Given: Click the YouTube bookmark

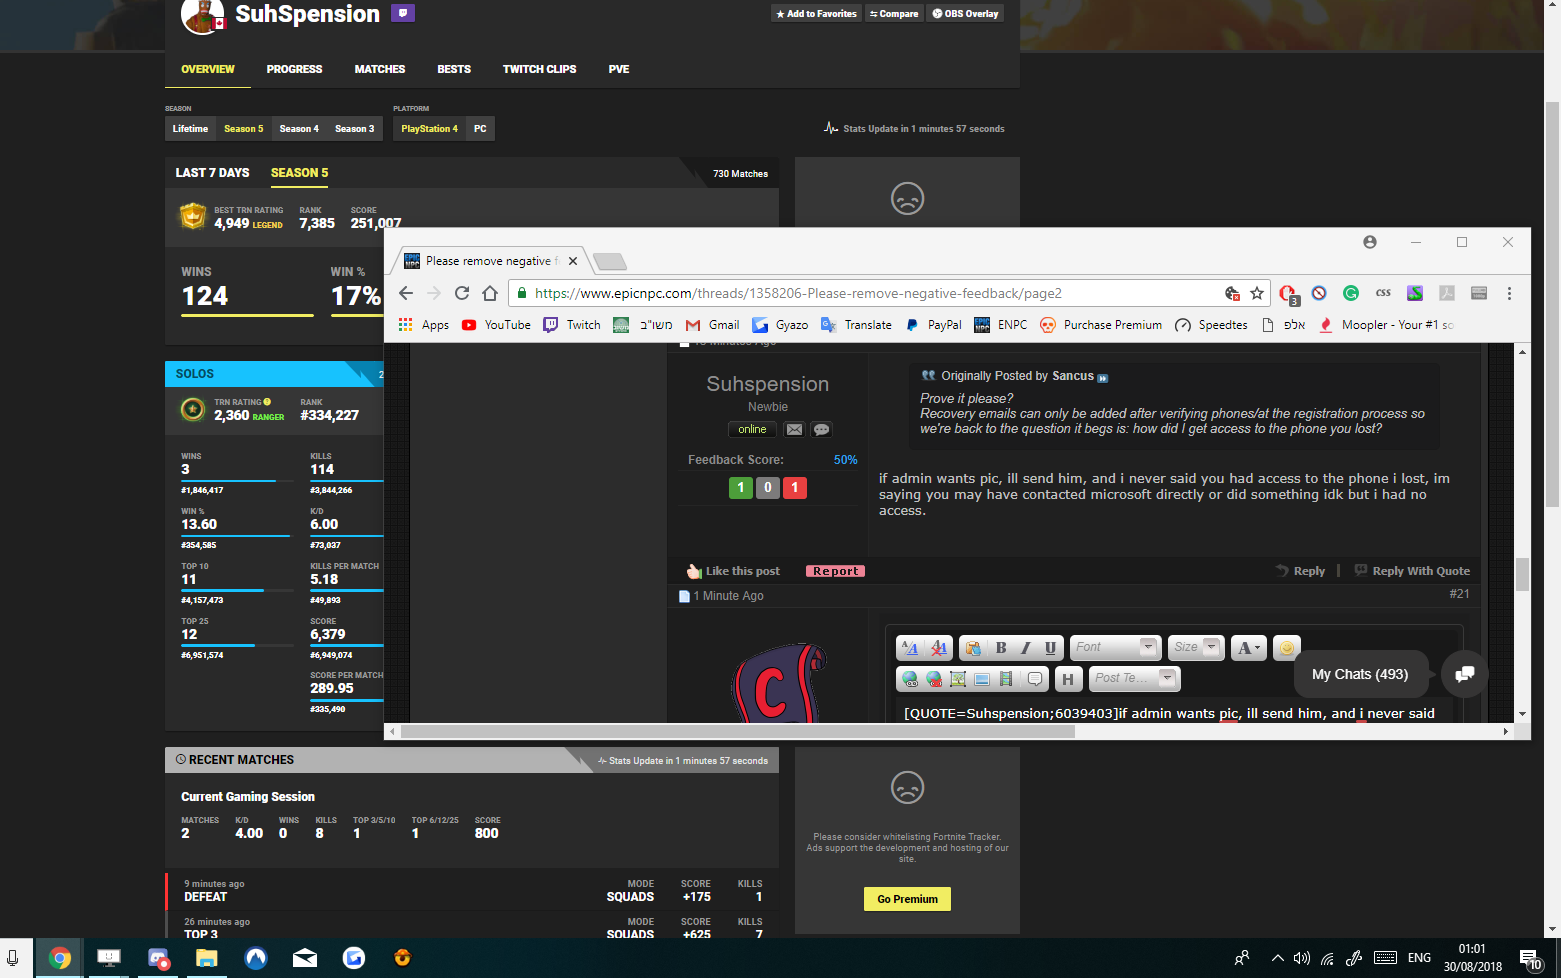Looking at the screenshot, I should (496, 325).
